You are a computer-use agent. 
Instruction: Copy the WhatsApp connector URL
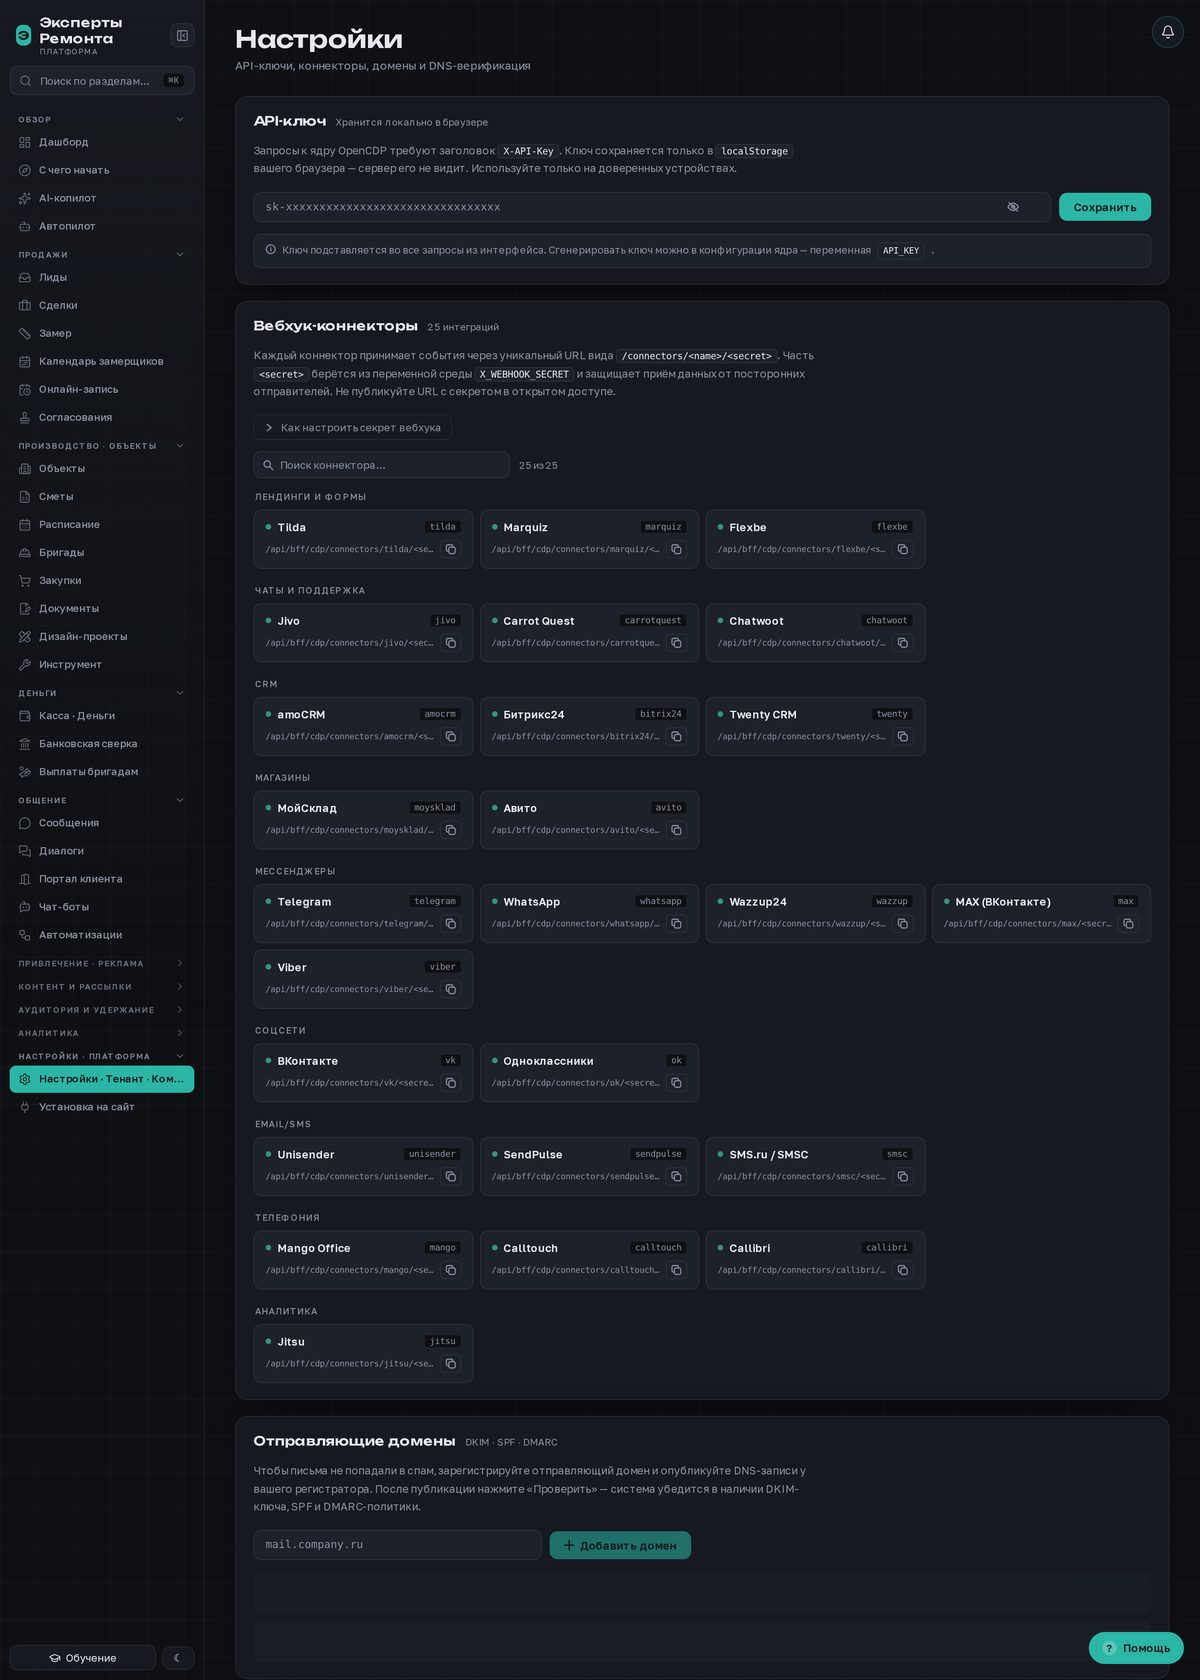coord(677,924)
